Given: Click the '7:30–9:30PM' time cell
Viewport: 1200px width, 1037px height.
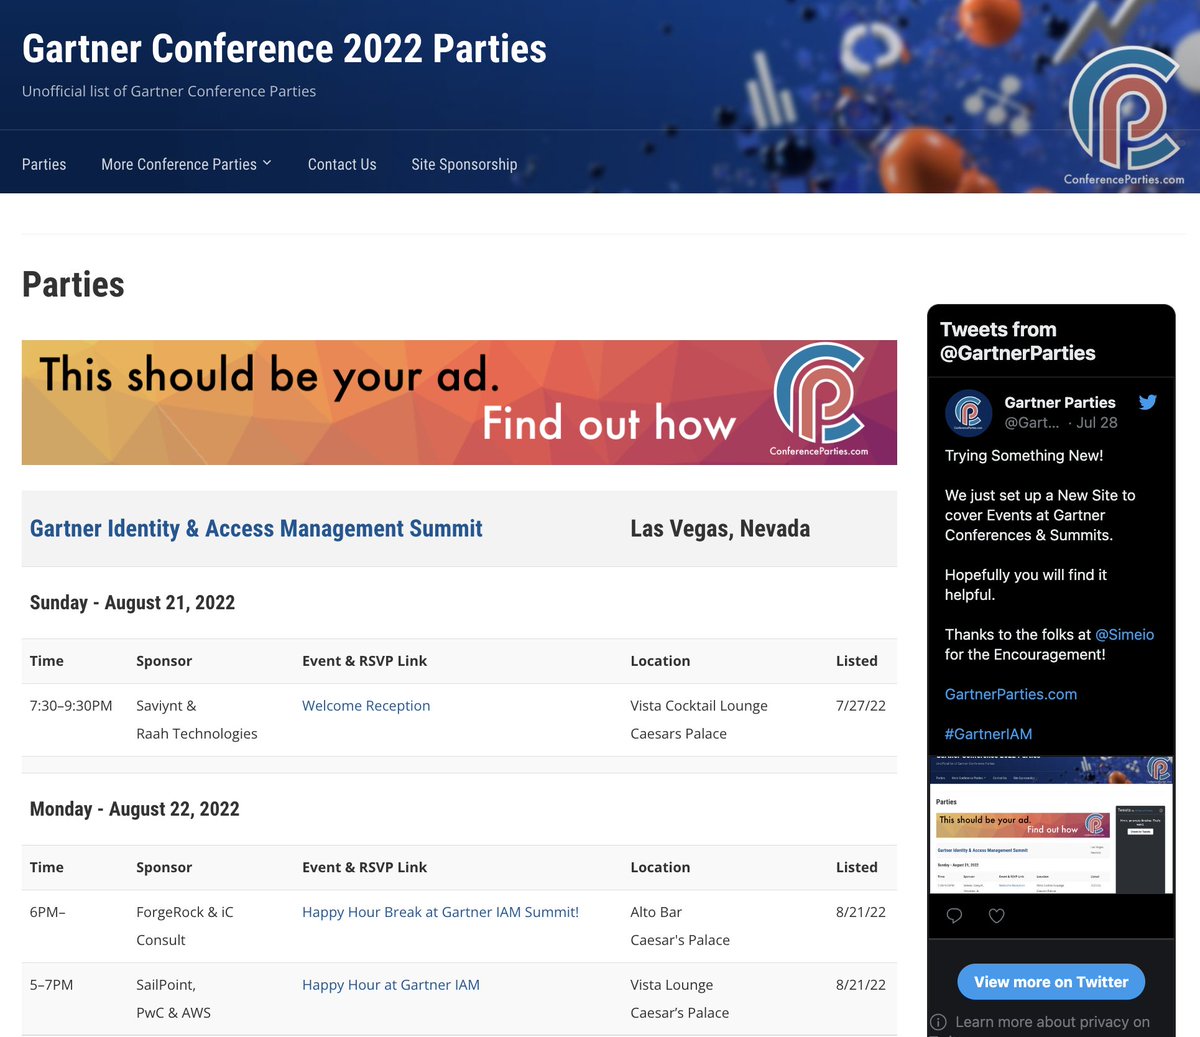Looking at the screenshot, I should coord(71,705).
